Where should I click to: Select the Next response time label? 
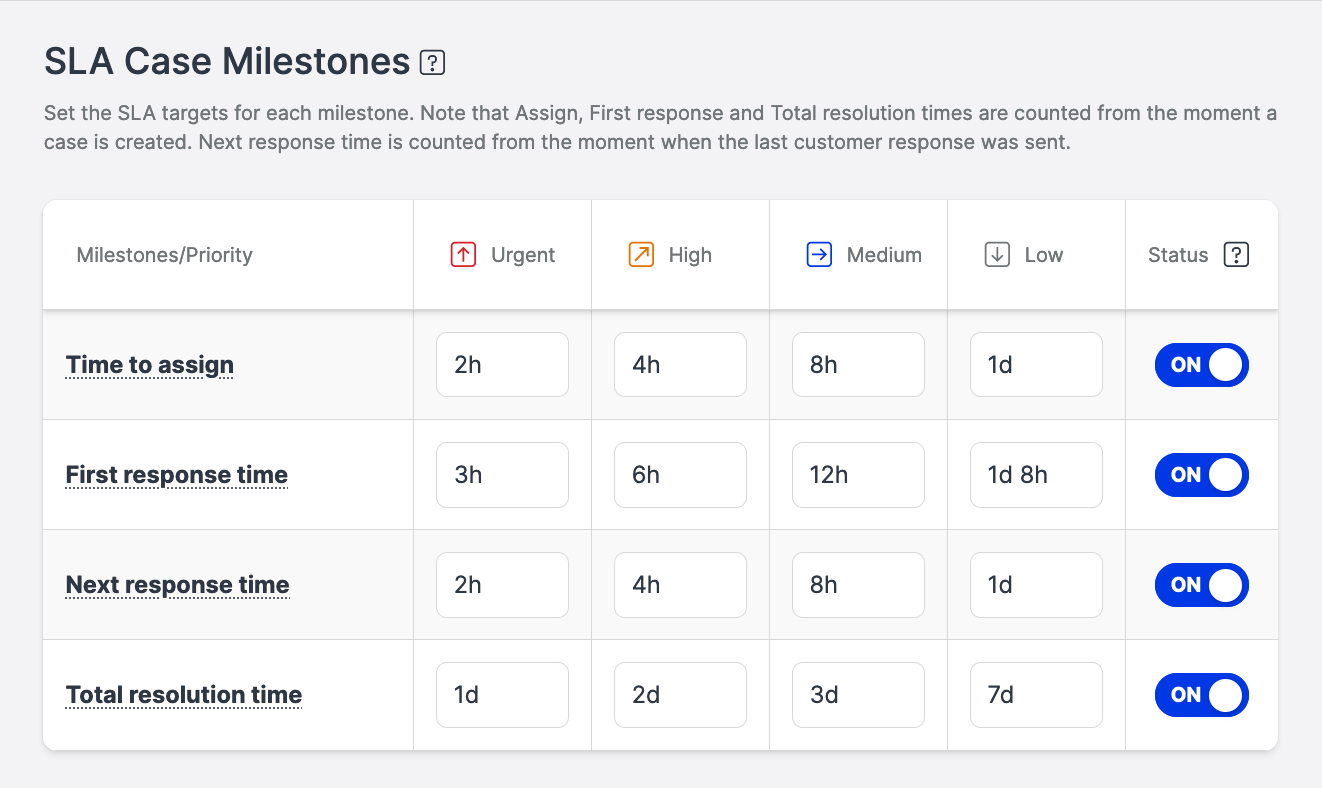point(178,585)
